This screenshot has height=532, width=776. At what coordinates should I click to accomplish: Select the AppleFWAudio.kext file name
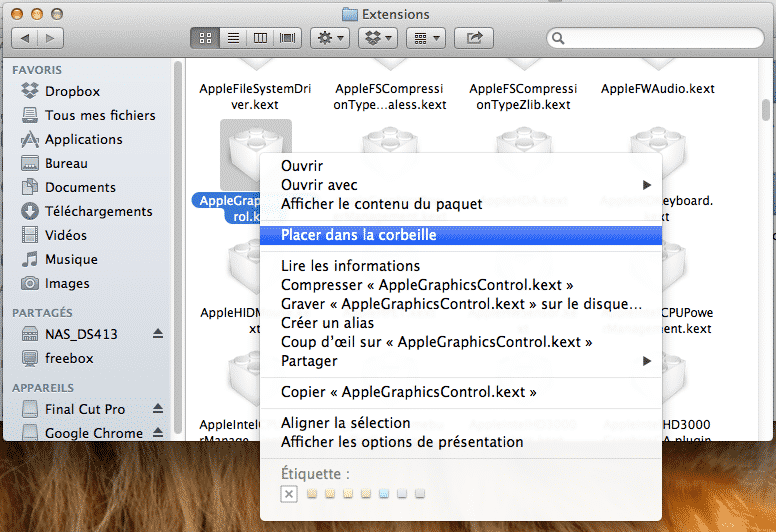tap(658, 89)
